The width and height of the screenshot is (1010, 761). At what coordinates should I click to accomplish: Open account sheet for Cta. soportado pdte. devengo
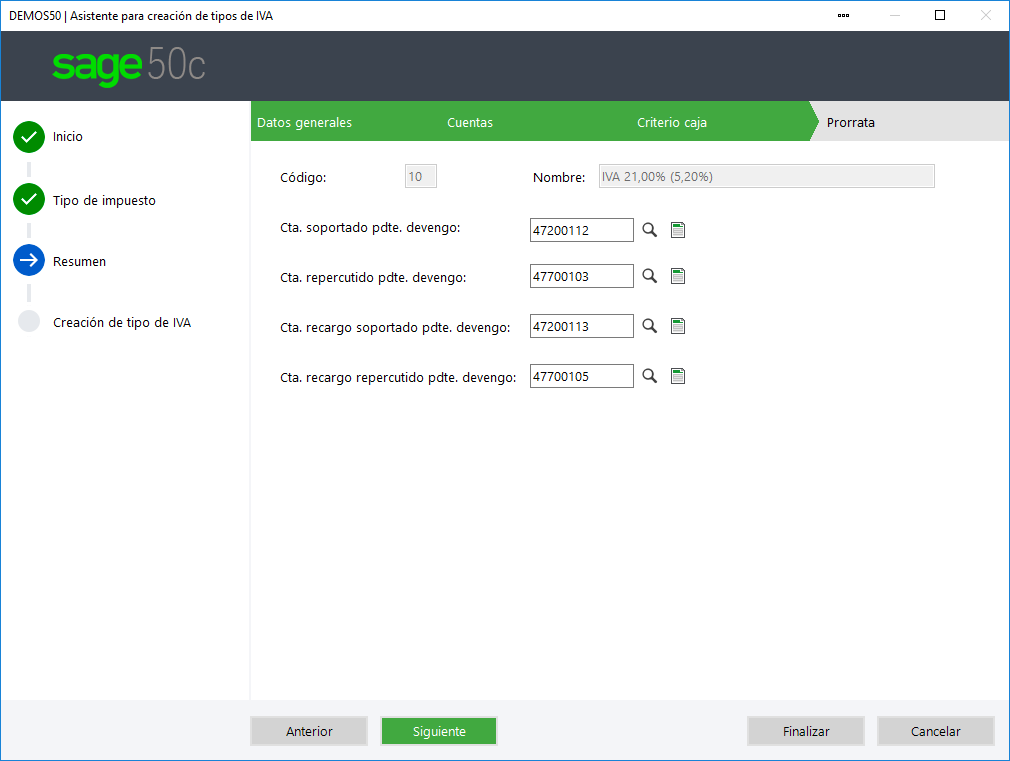(678, 230)
